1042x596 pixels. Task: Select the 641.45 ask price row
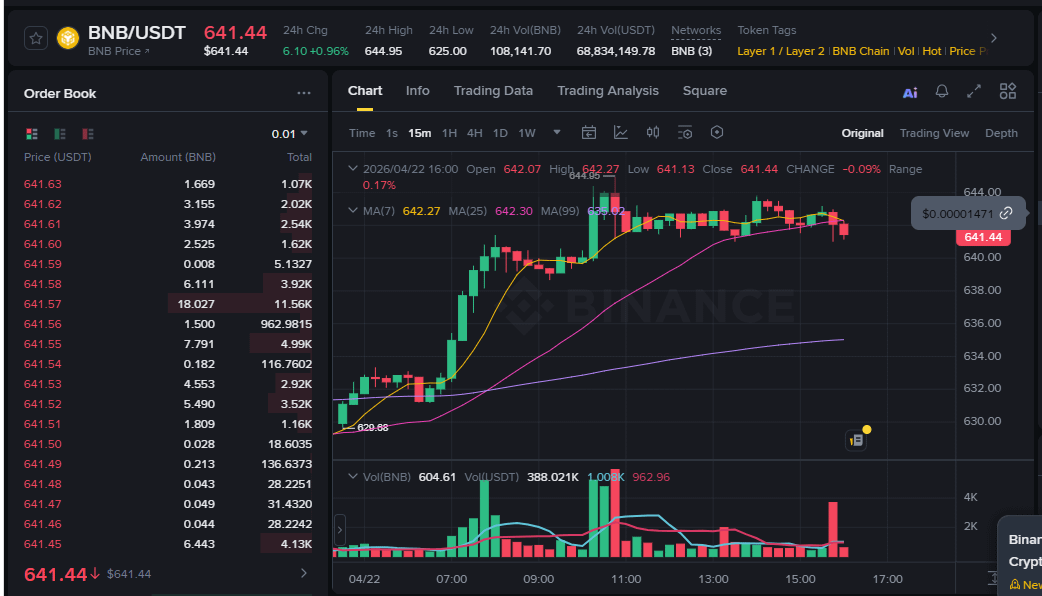167,544
